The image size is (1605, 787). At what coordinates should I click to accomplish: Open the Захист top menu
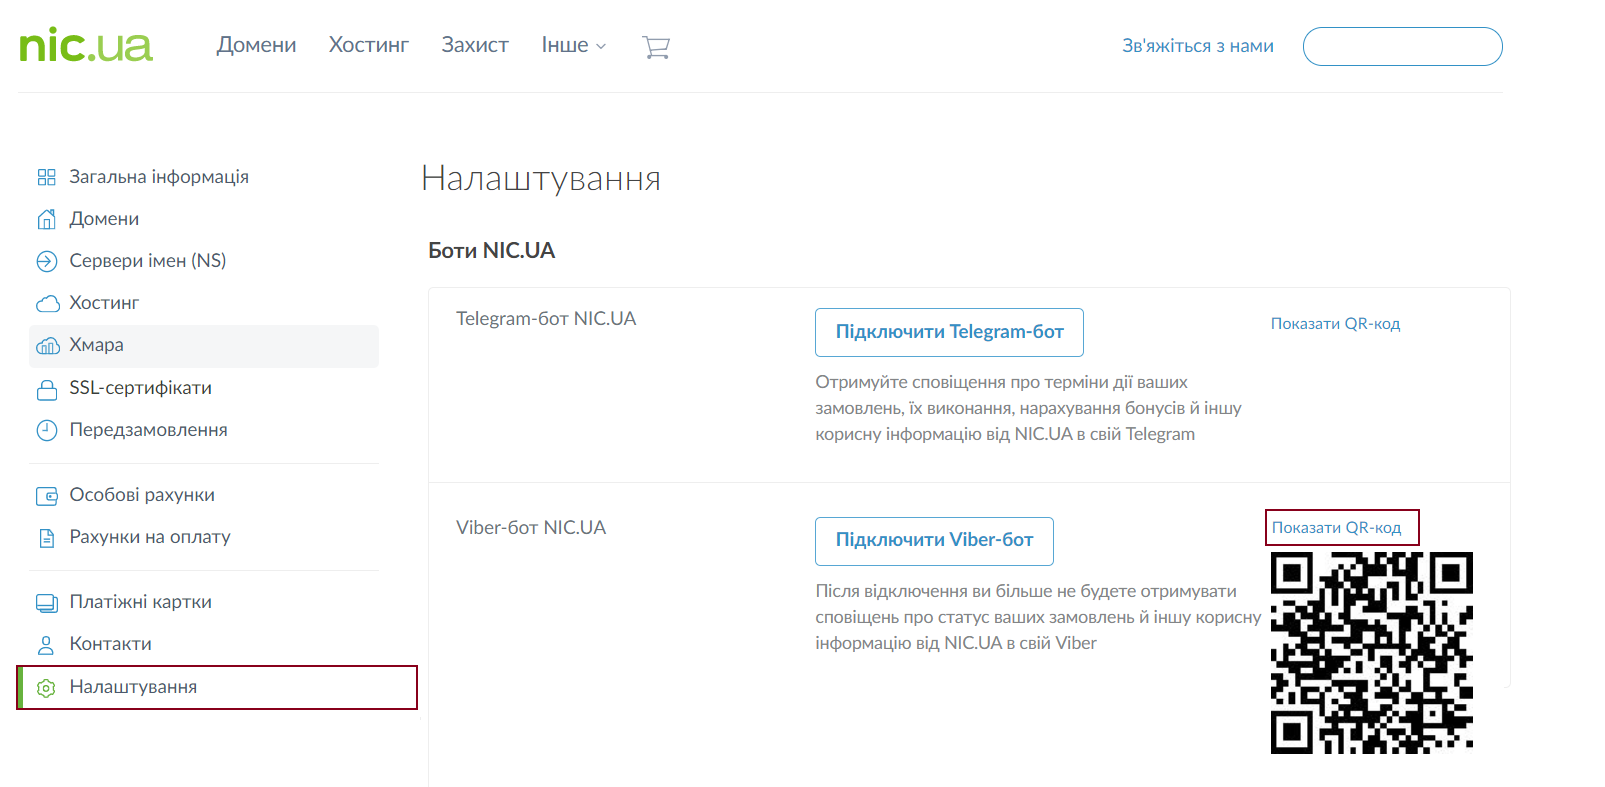475,46
